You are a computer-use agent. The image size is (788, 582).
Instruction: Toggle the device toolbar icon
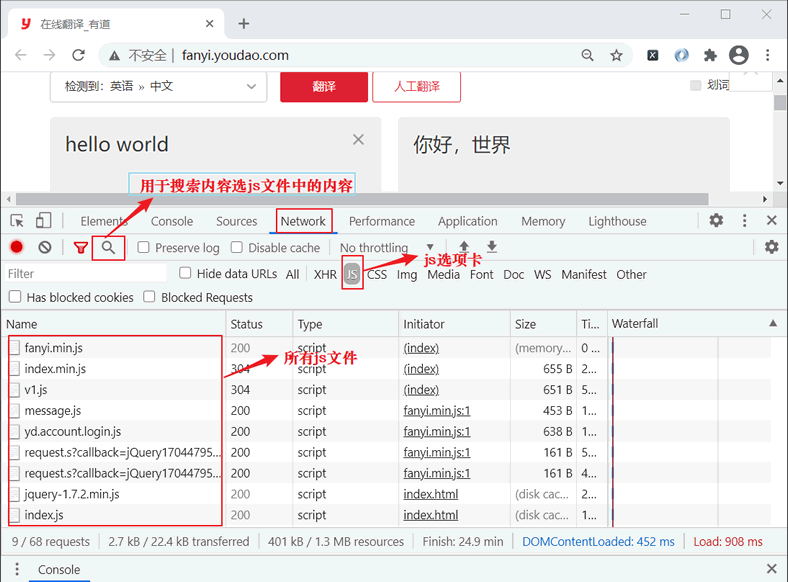(44, 221)
